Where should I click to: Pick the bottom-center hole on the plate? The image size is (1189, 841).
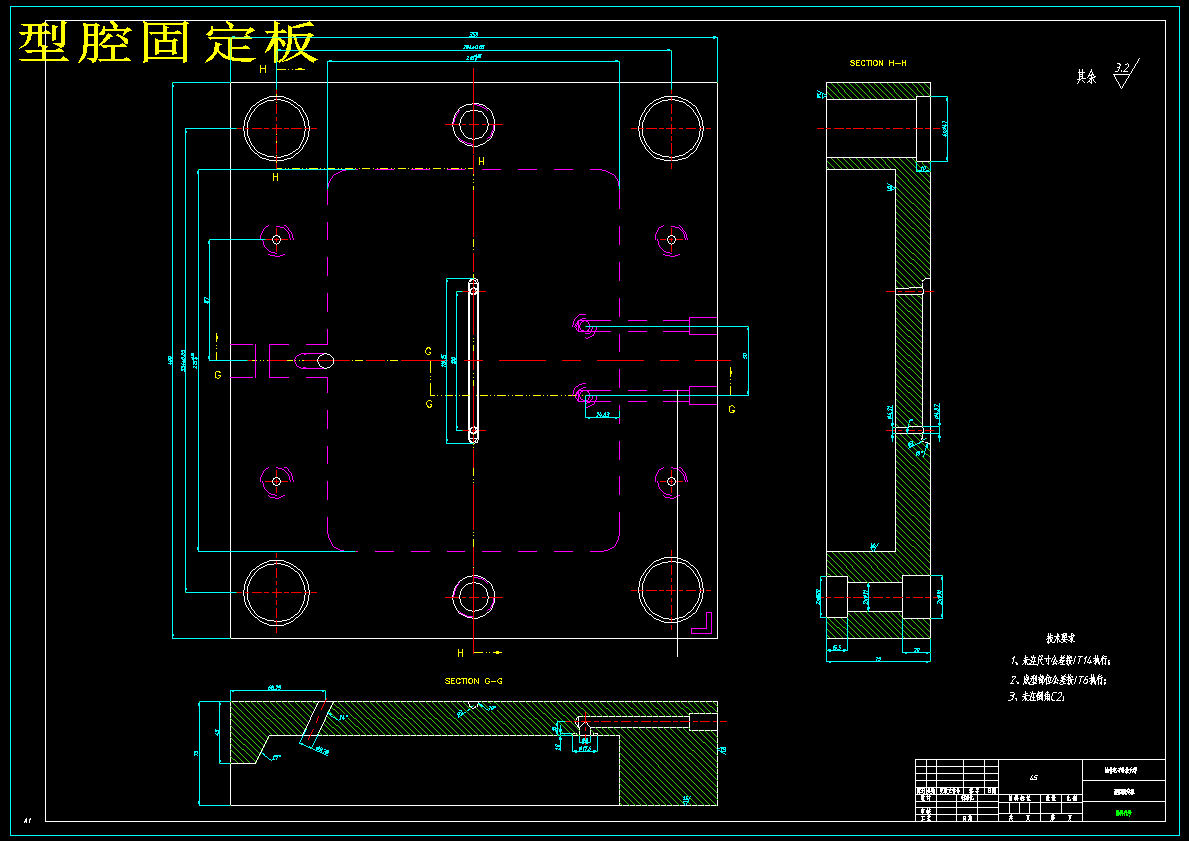coord(474,596)
